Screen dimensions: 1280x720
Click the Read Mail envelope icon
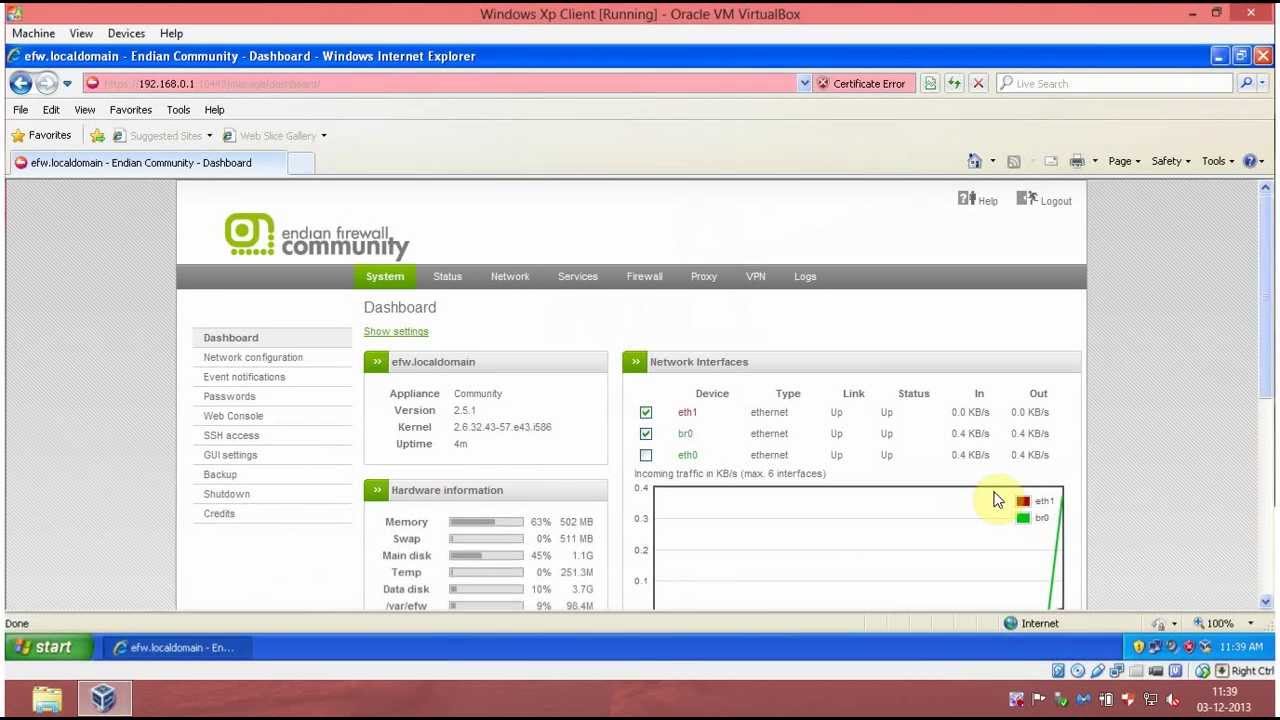coord(1051,161)
